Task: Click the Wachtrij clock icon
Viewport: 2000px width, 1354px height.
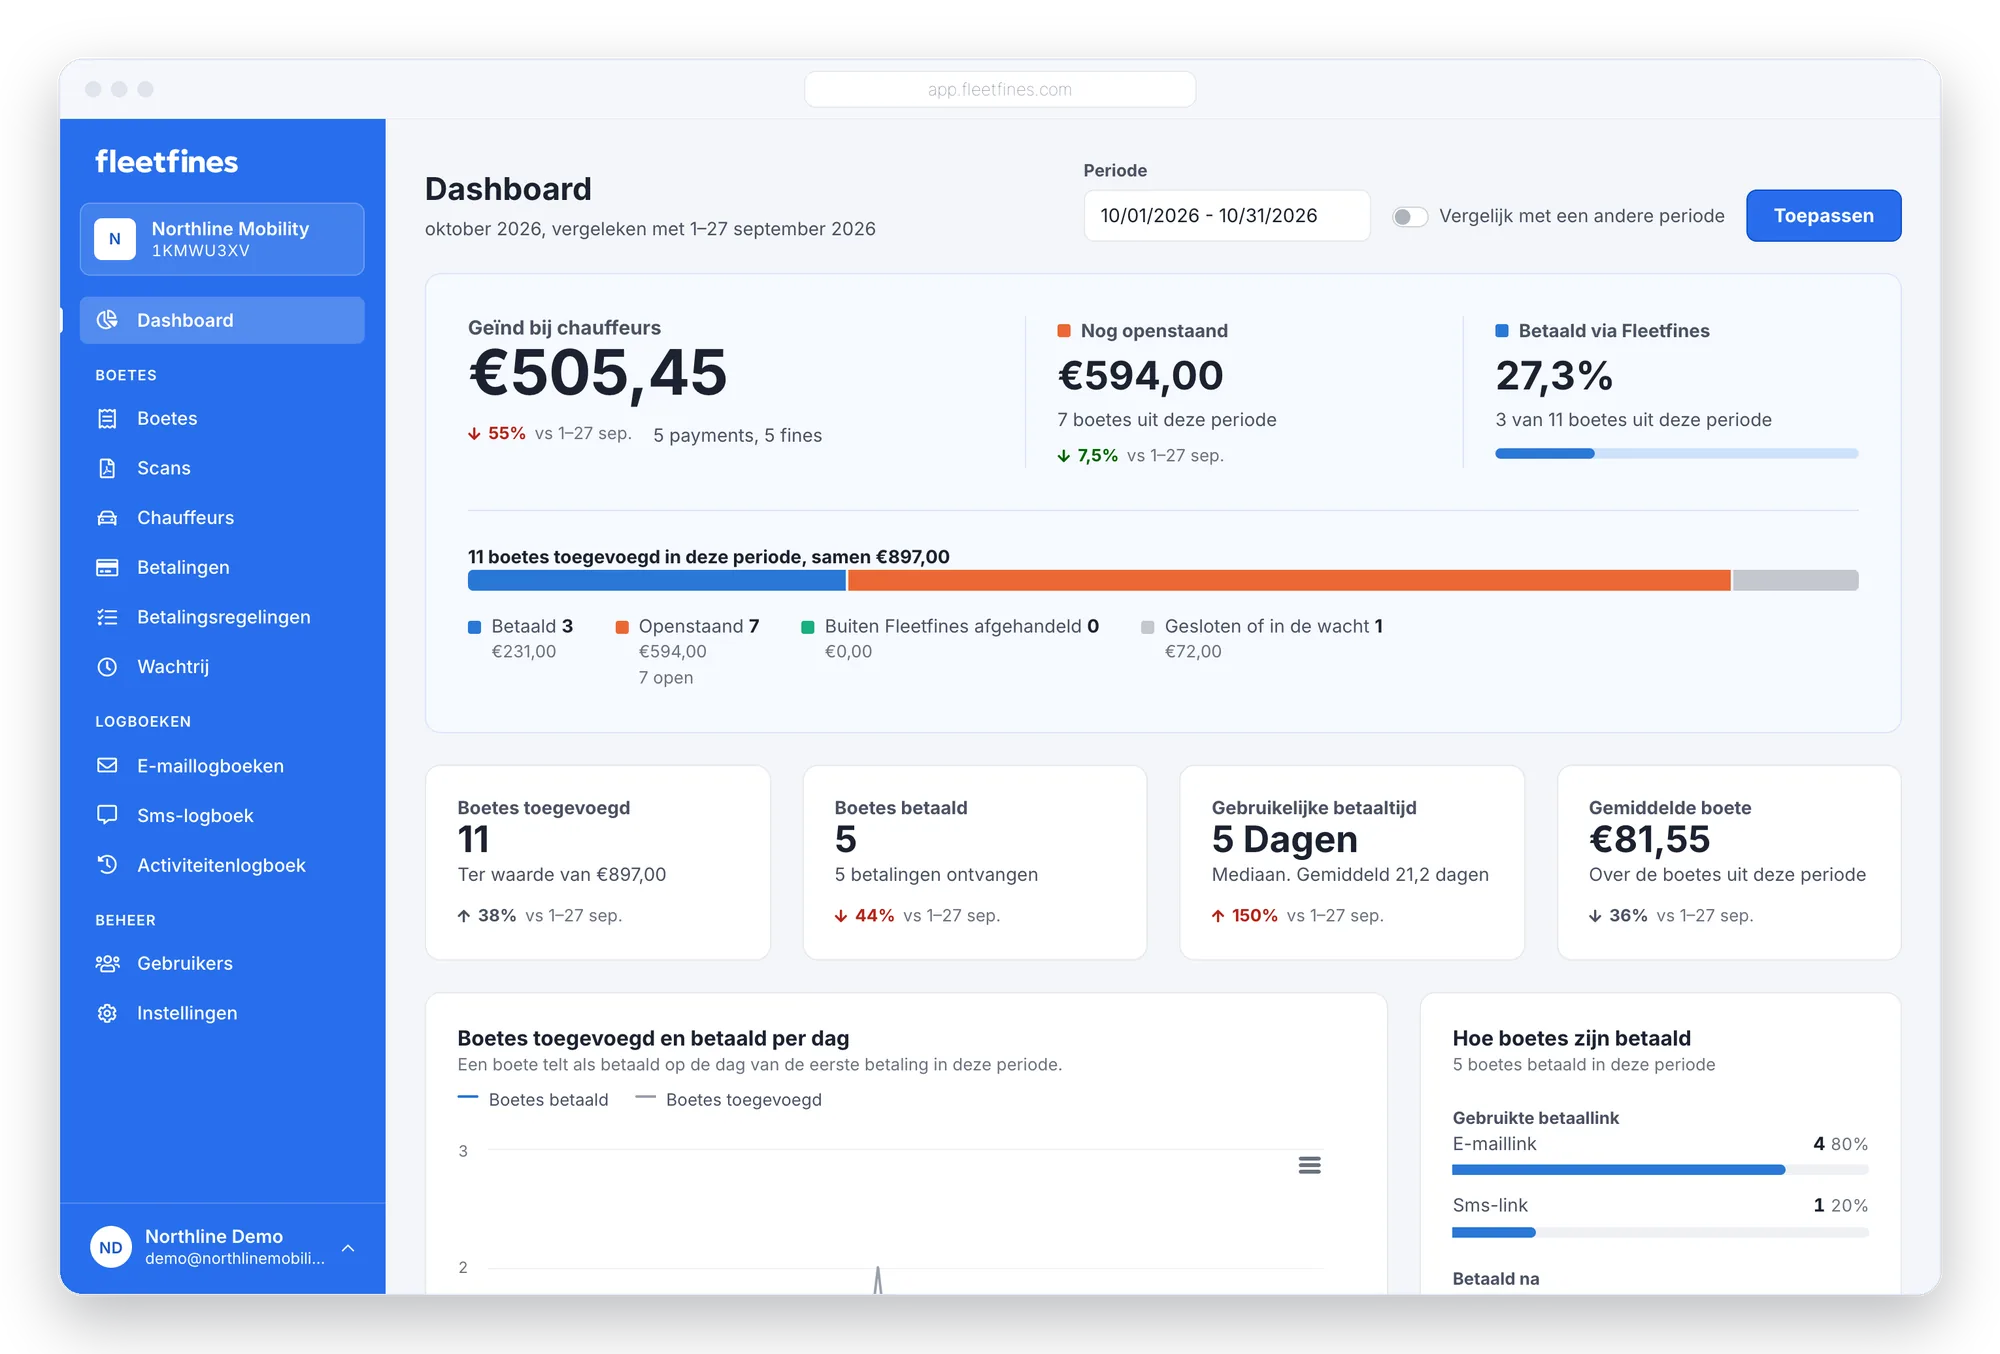Action: pos(107,666)
